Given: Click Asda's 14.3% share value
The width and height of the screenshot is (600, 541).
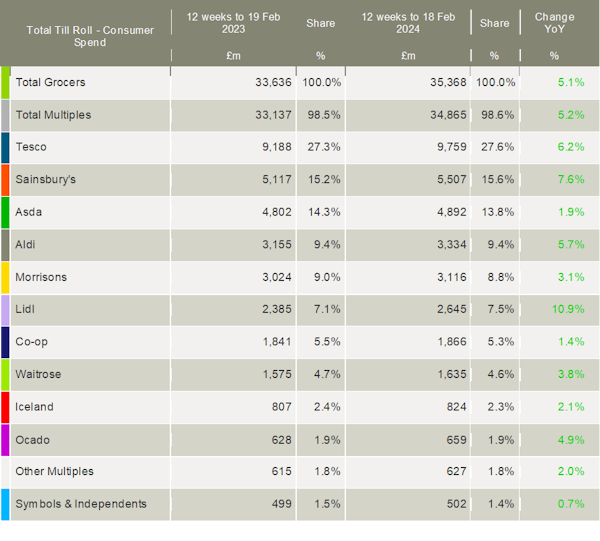Looking at the screenshot, I should [x=324, y=212].
